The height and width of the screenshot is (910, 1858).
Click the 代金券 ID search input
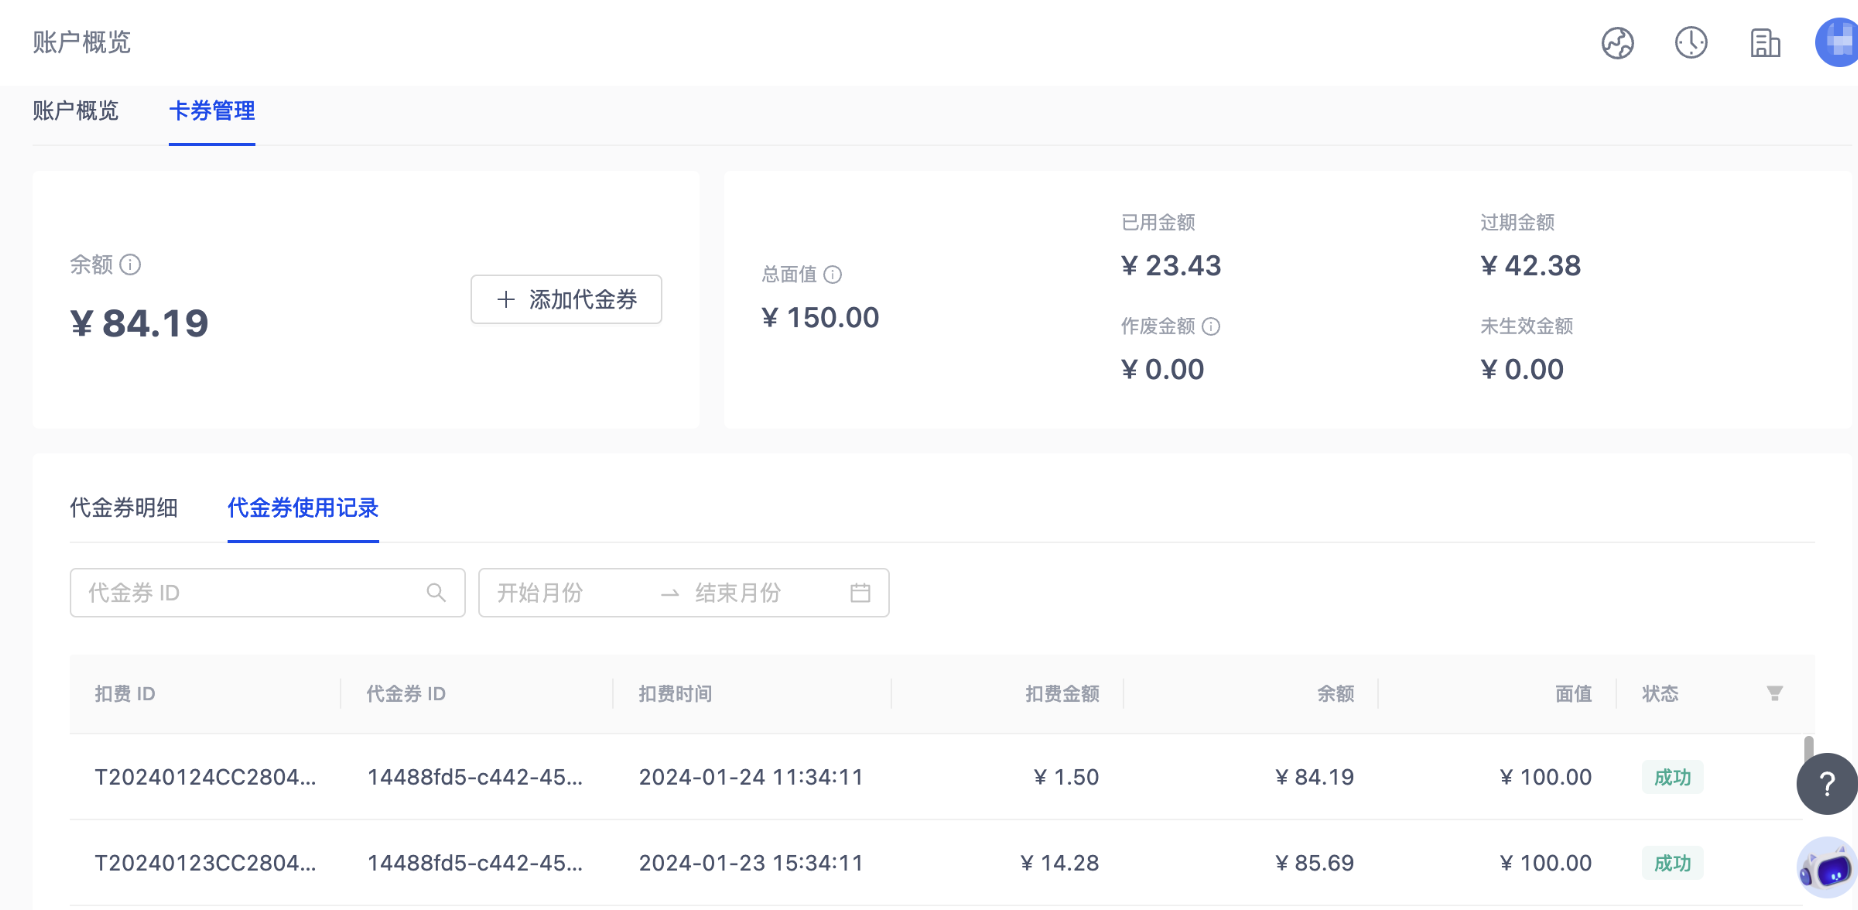250,593
